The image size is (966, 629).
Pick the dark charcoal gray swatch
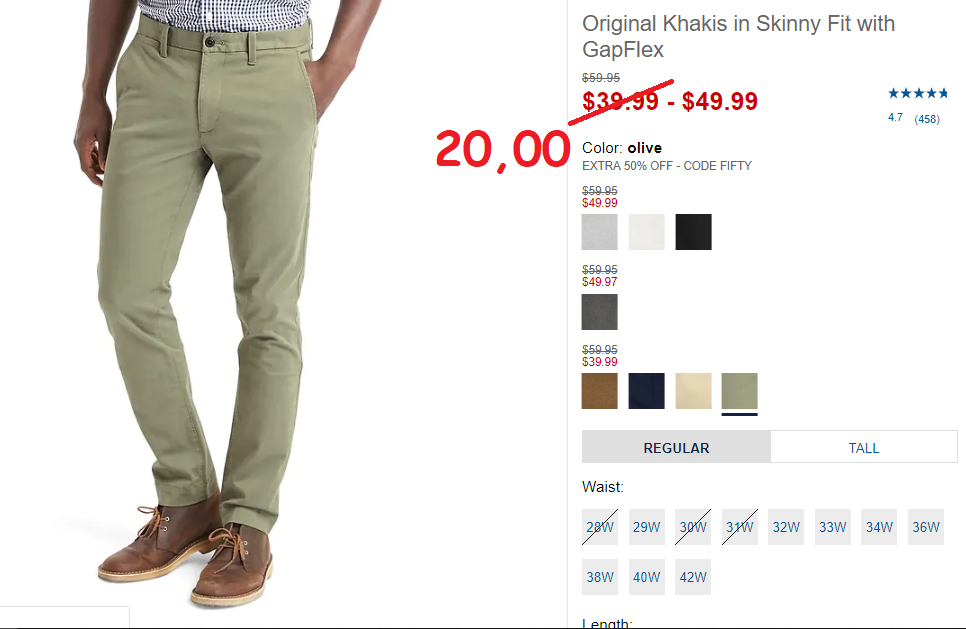599,312
